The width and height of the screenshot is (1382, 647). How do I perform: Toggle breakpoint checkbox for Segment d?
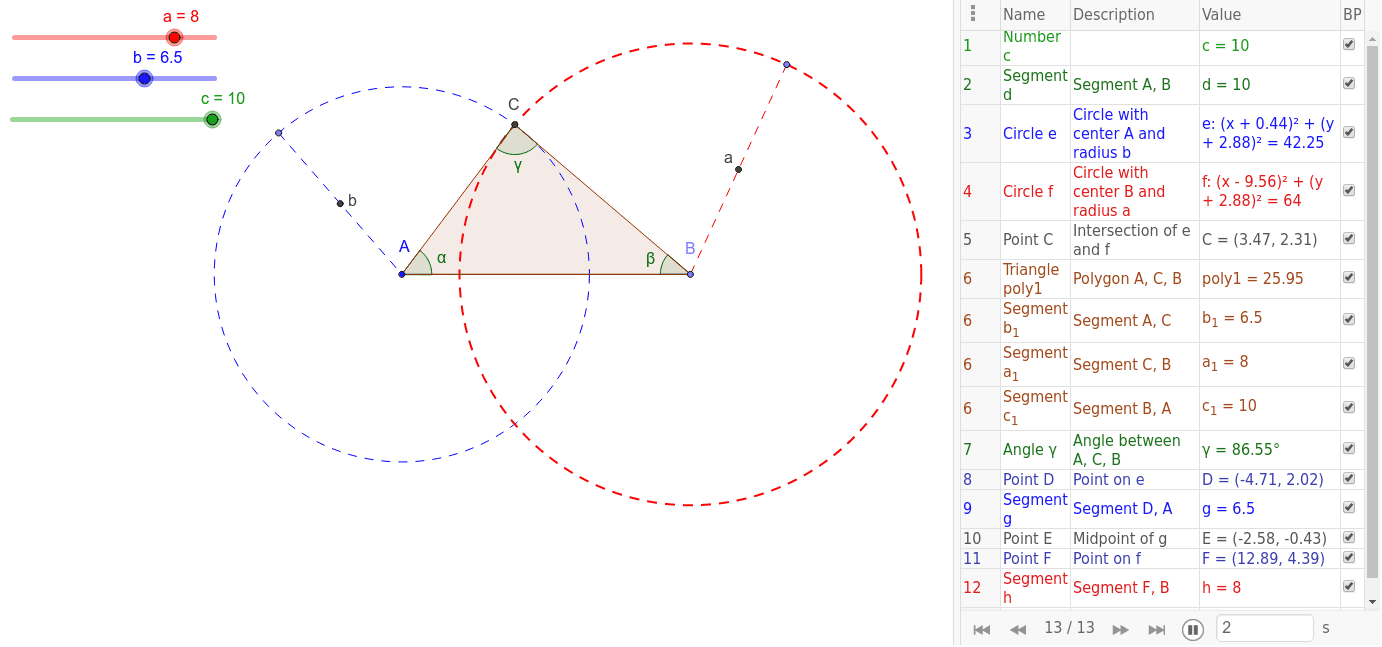(1349, 84)
